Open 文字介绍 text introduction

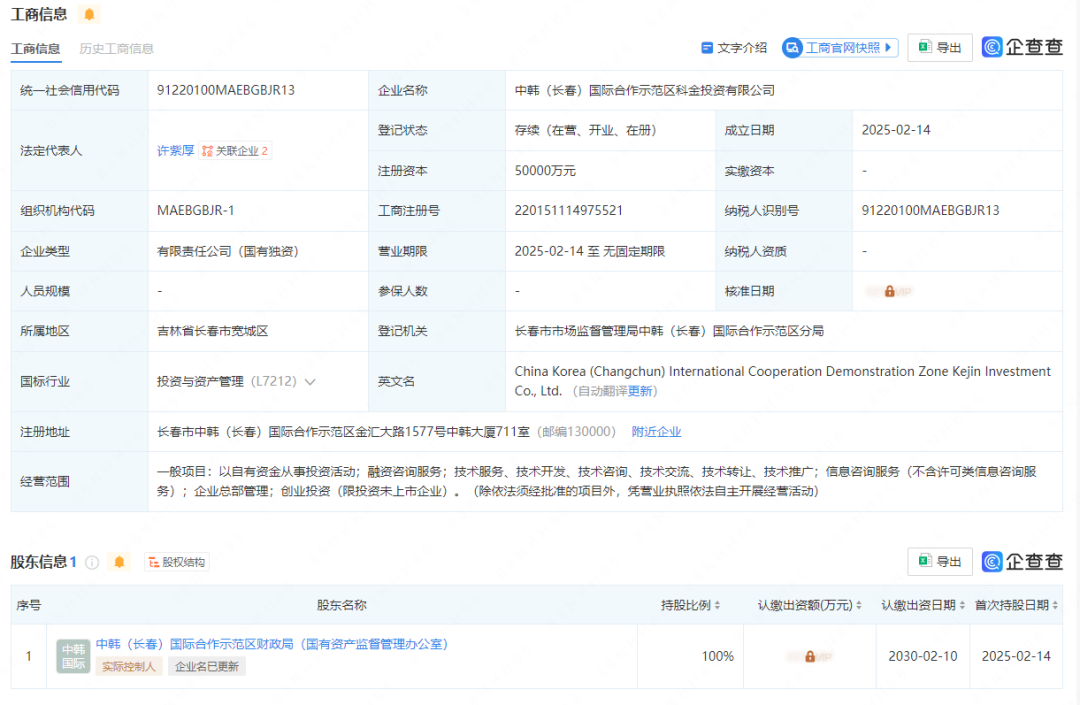(734, 48)
